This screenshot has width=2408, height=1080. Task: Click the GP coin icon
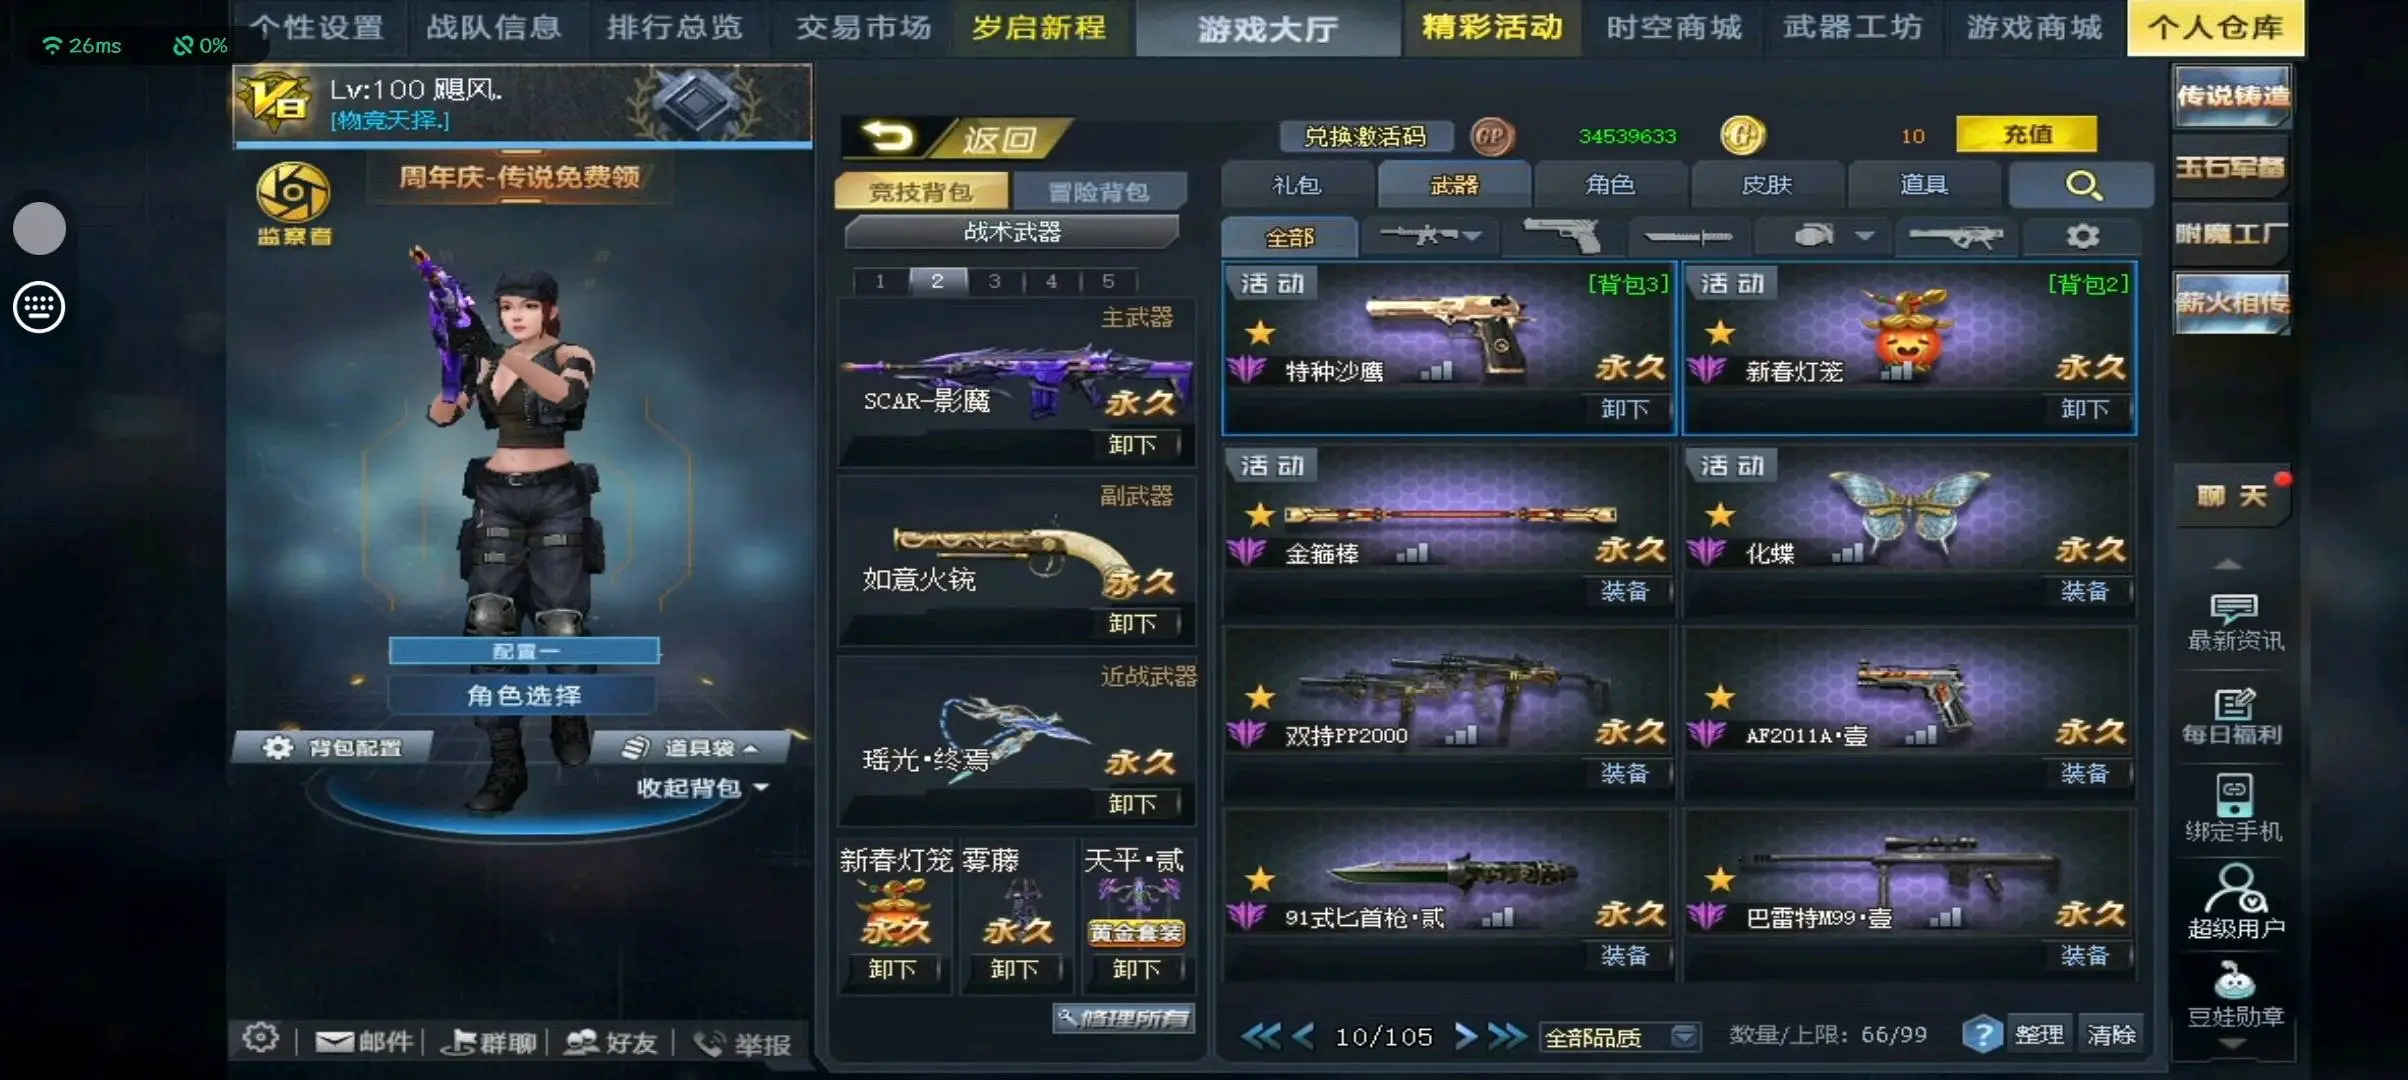coord(1491,136)
